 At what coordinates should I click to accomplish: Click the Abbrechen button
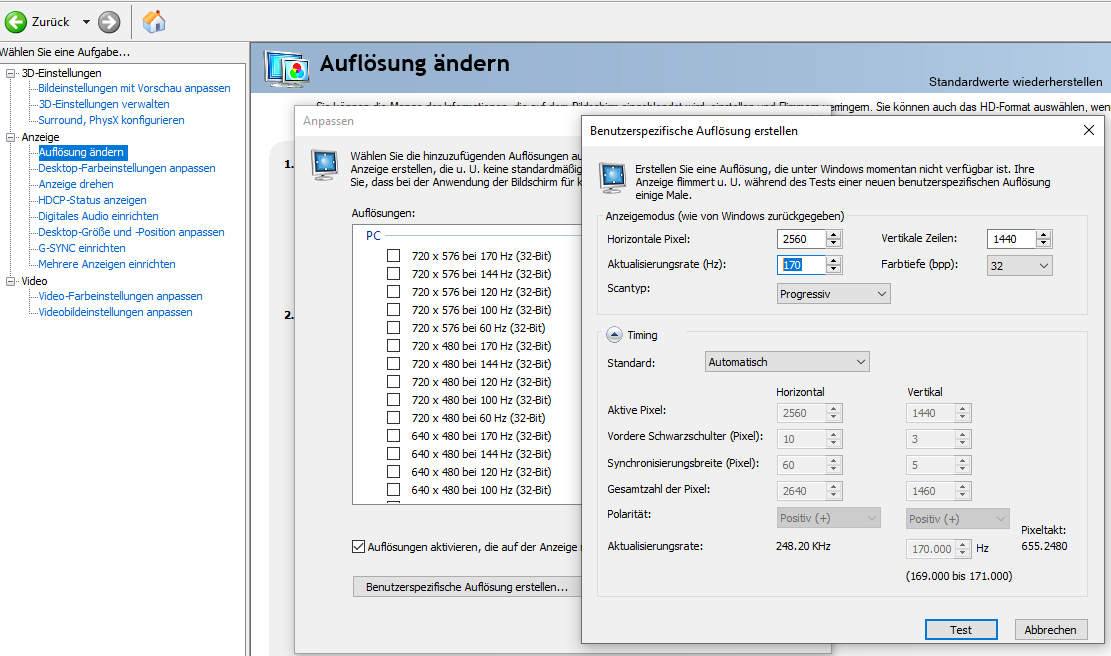pos(1050,630)
